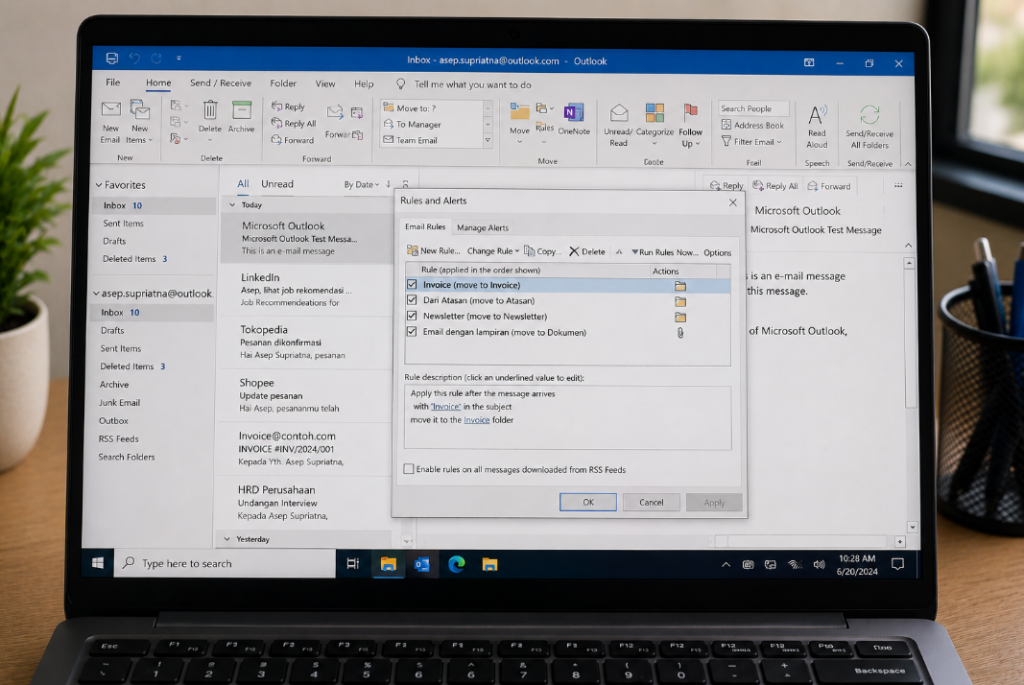Click Cancel in Rules and Alerts dialog
The width and height of the screenshot is (1024, 685).
(x=651, y=502)
